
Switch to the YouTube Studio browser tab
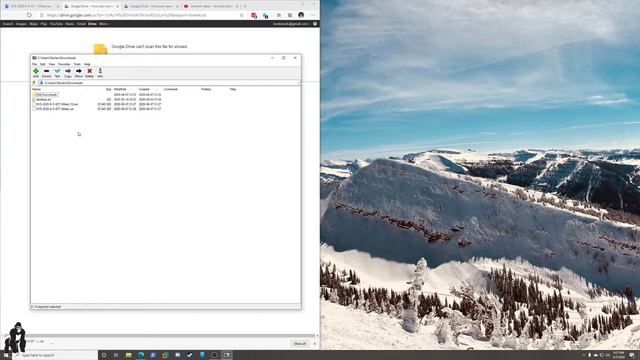211,6
